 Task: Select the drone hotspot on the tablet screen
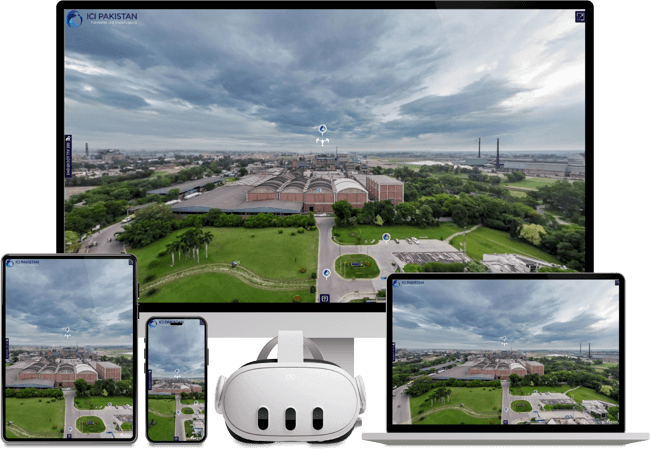click(68, 333)
